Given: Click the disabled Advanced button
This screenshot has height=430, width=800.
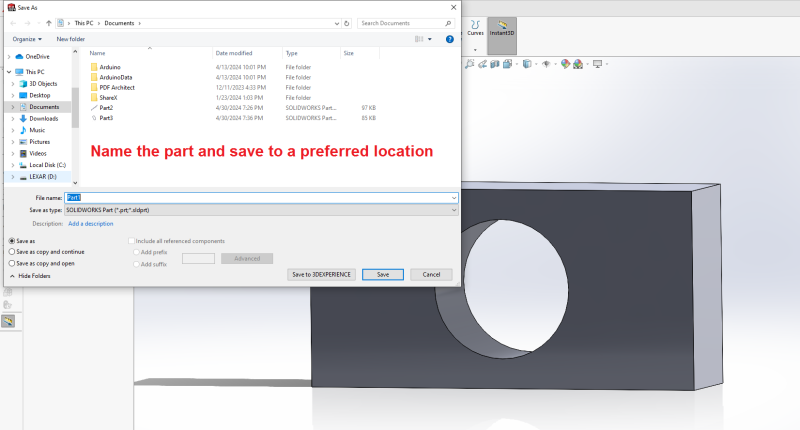Looking at the screenshot, I should click(247, 259).
